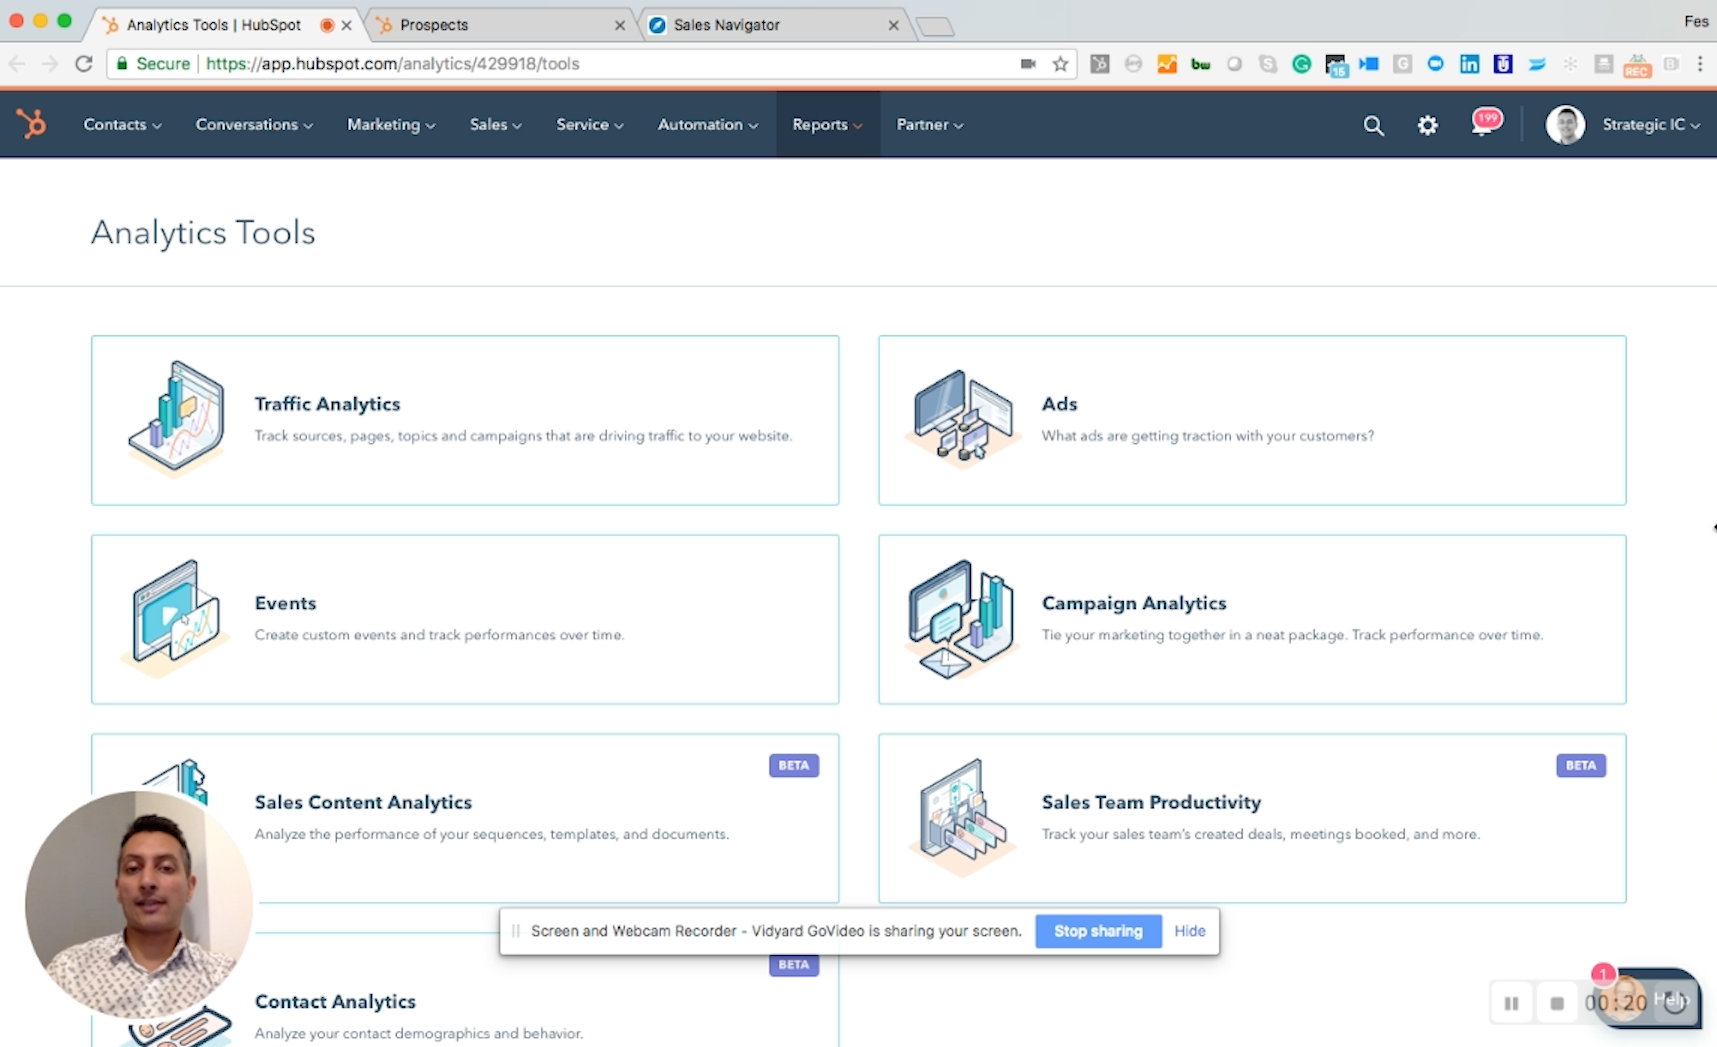Click the webcam video bubble
The width and height of the screenshot is (1717, 1047).
click(139, 905)
